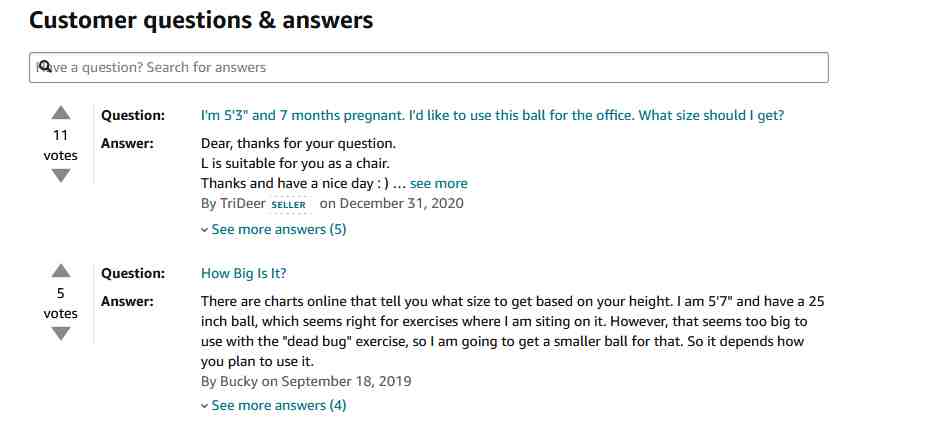The image size is (933, 428).
Task: Focus the "Have a question? Search for answers" field
Action: click(x=428, y=67)
